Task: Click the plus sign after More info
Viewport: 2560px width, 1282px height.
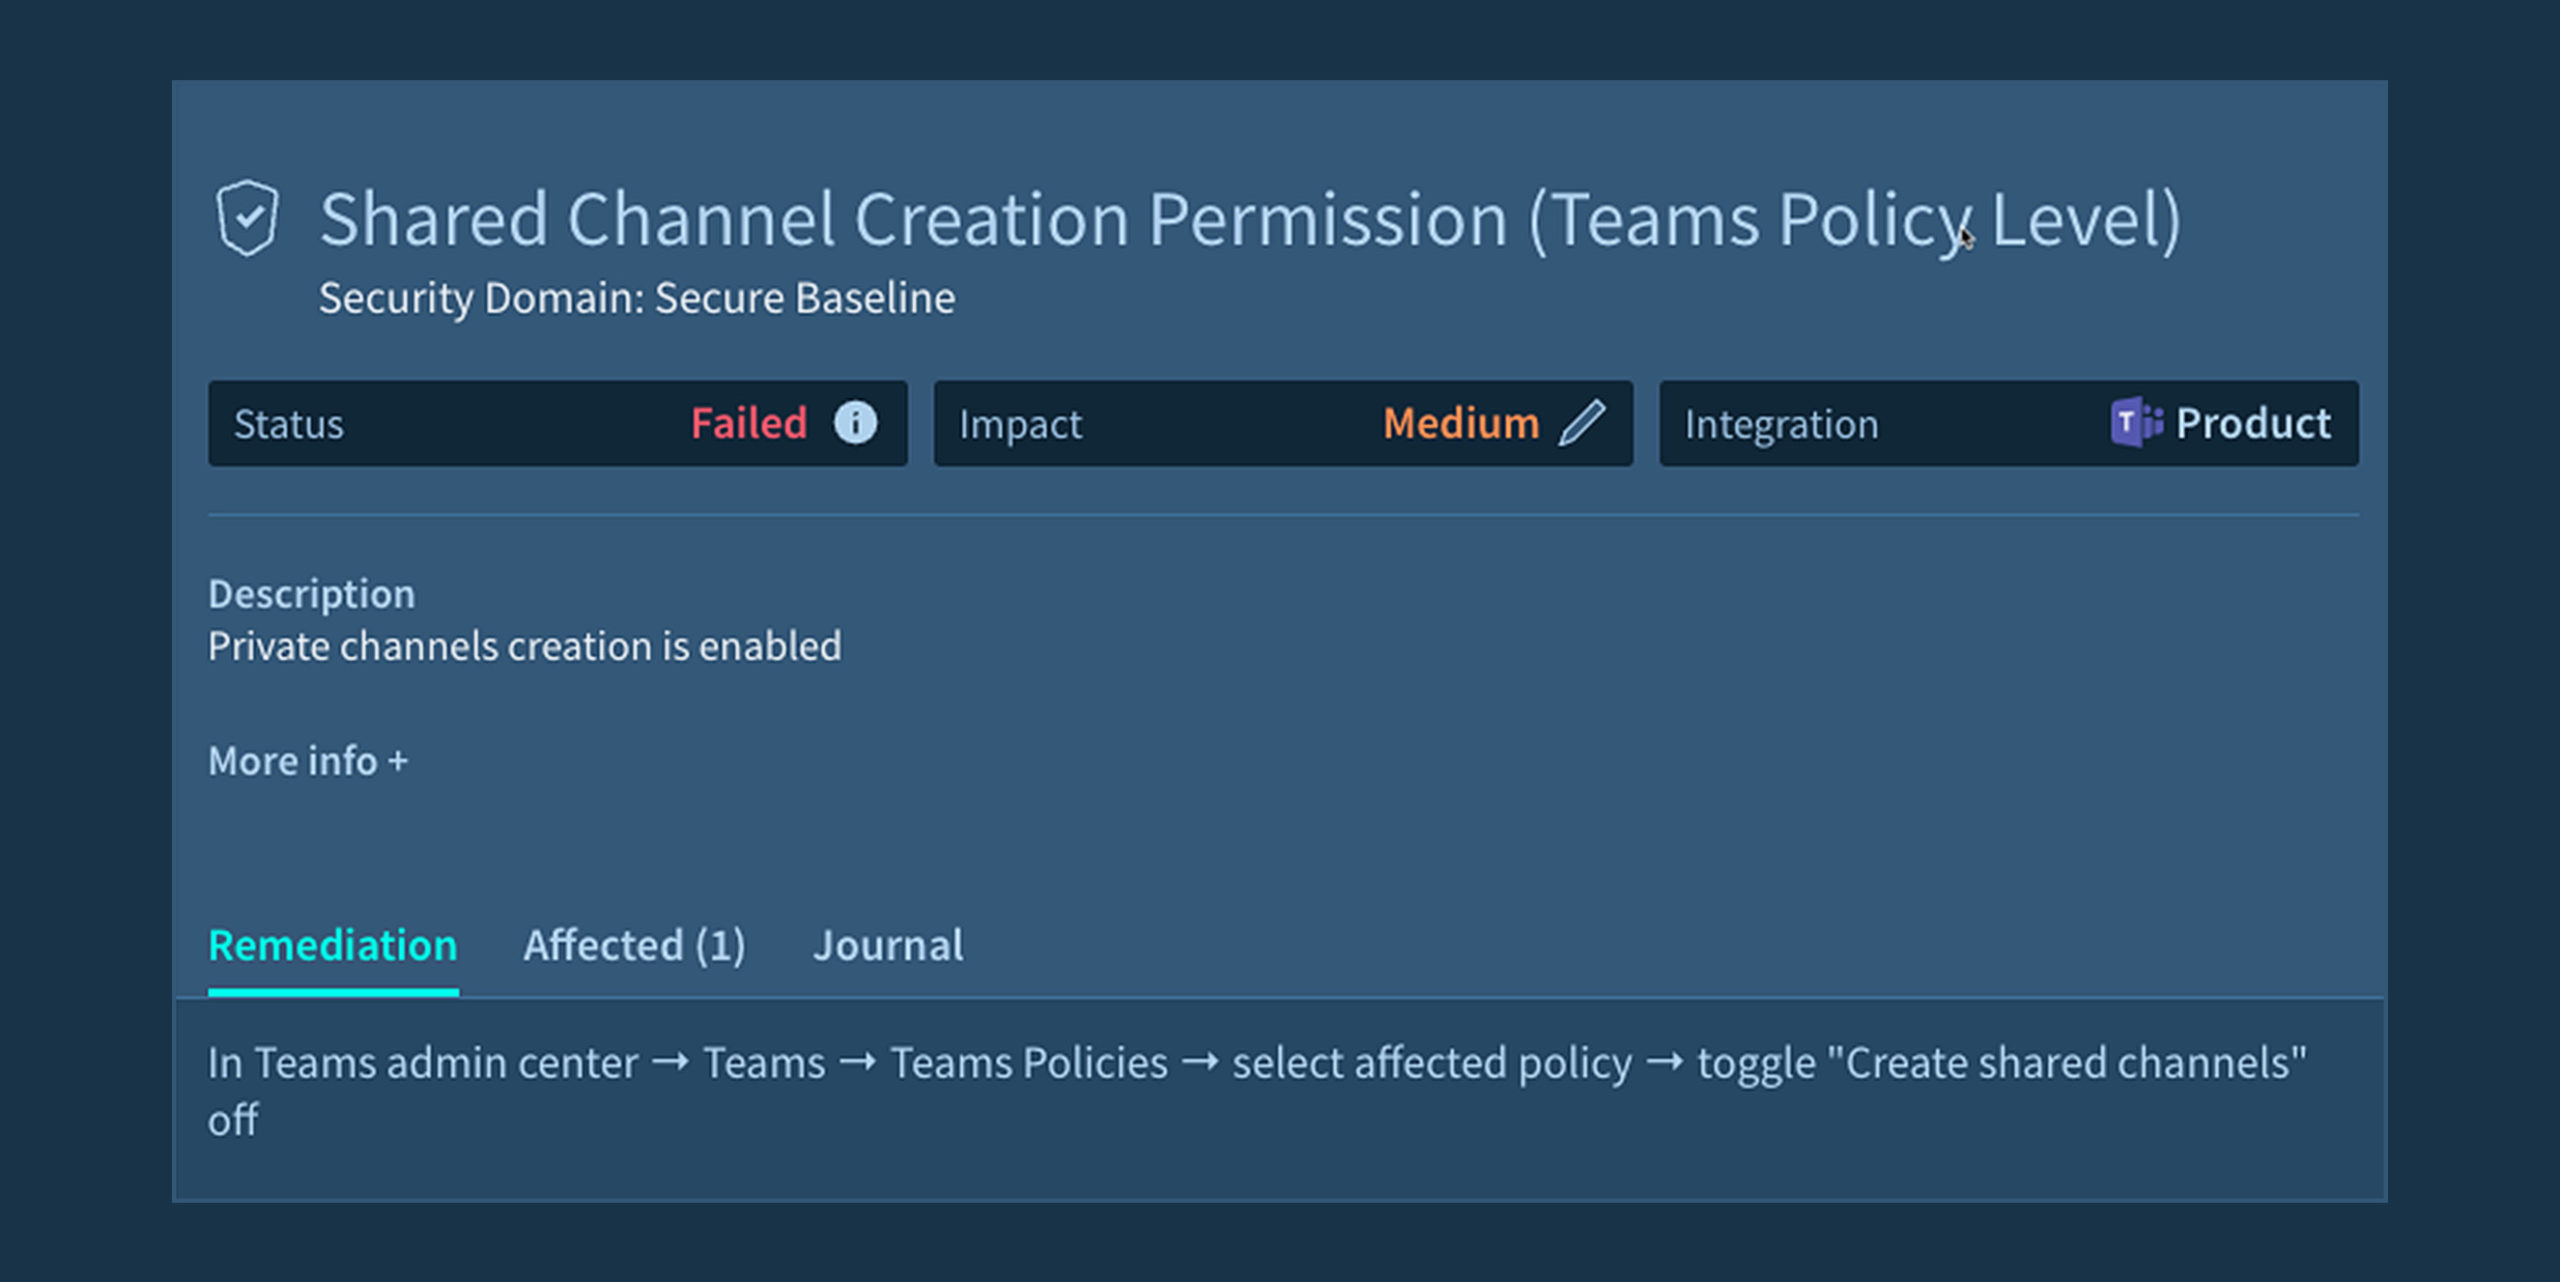Action: (398, 761)
